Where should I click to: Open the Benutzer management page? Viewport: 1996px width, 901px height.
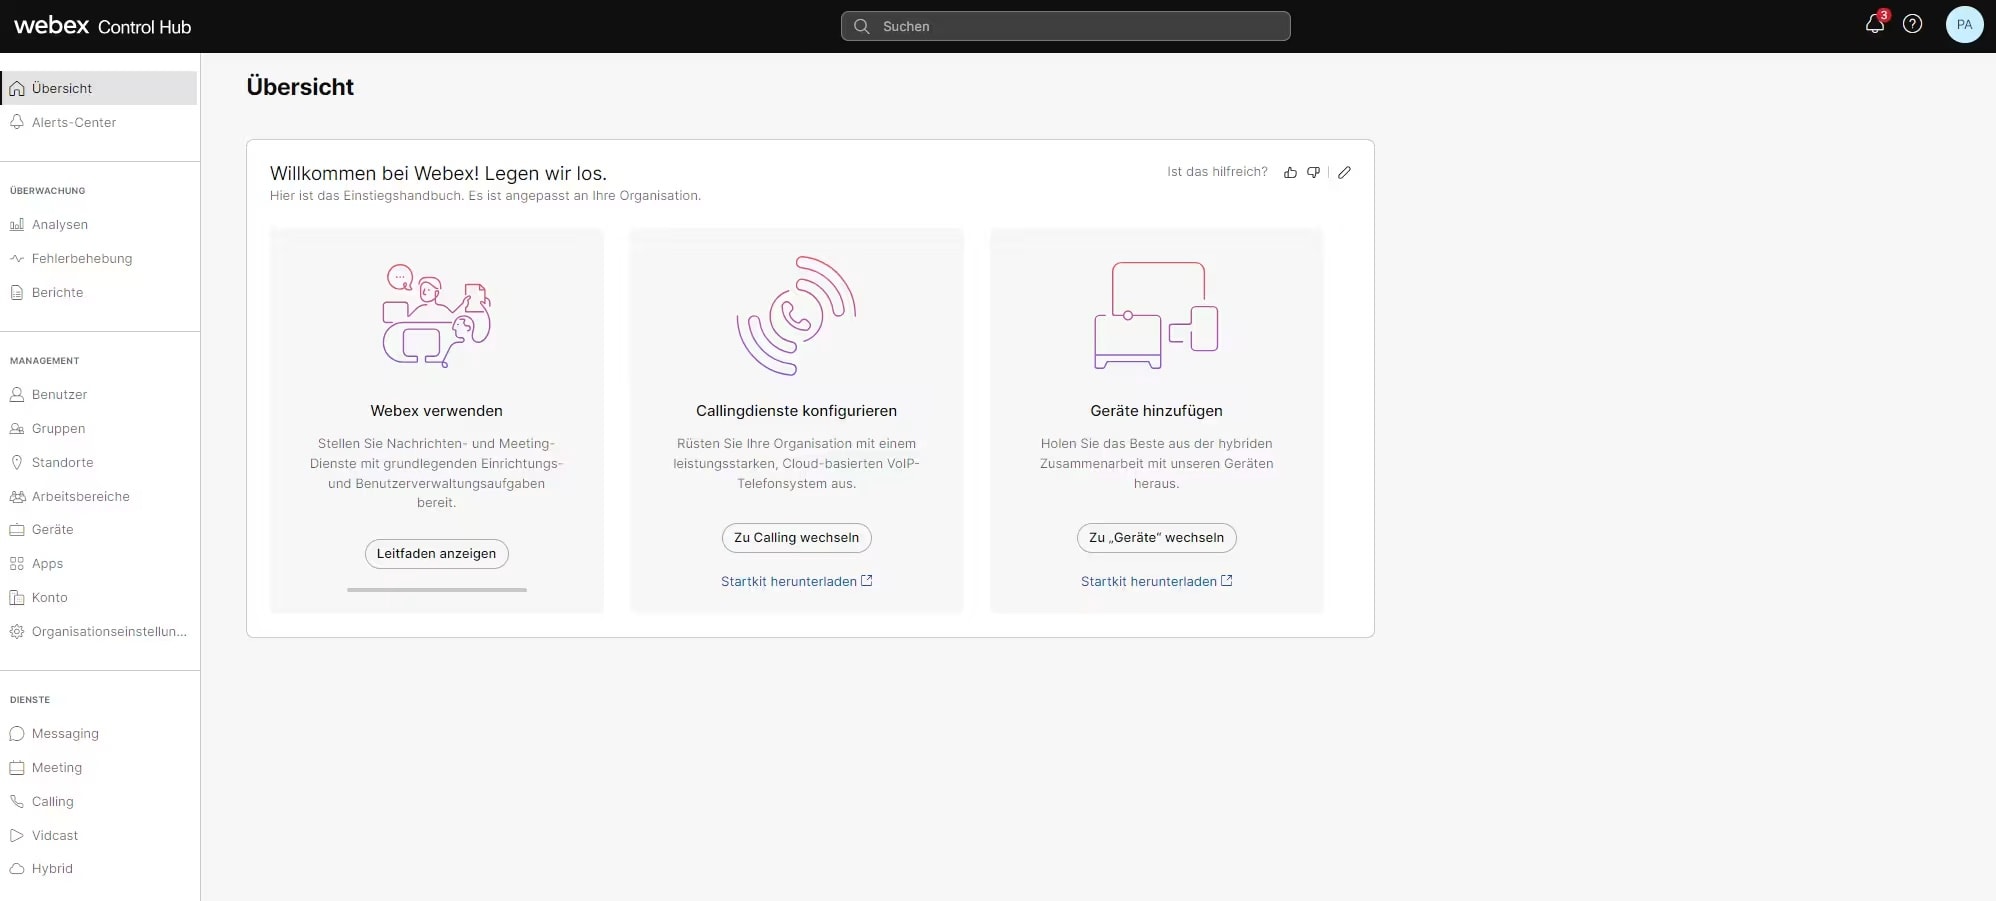pos(59,395)
